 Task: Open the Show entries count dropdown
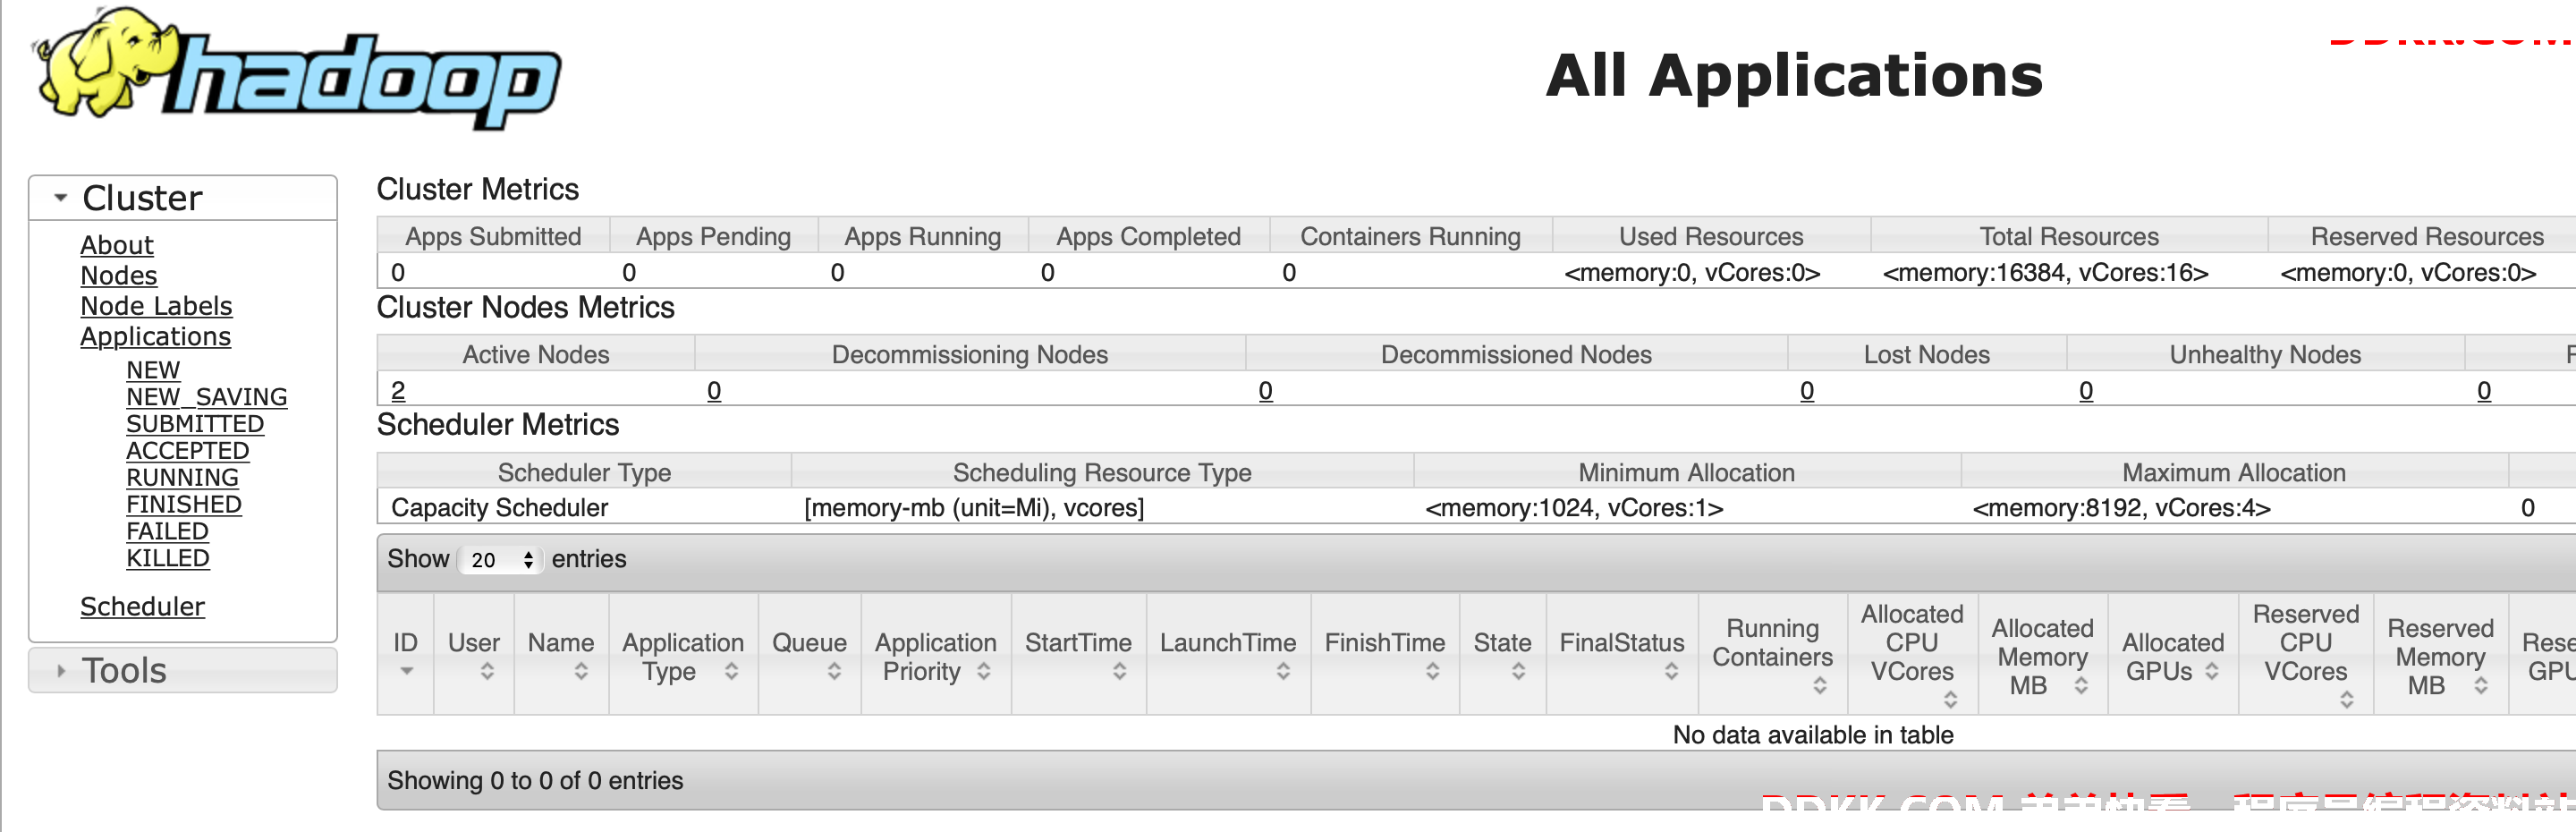pyautogui.click(x=500, y=560)
